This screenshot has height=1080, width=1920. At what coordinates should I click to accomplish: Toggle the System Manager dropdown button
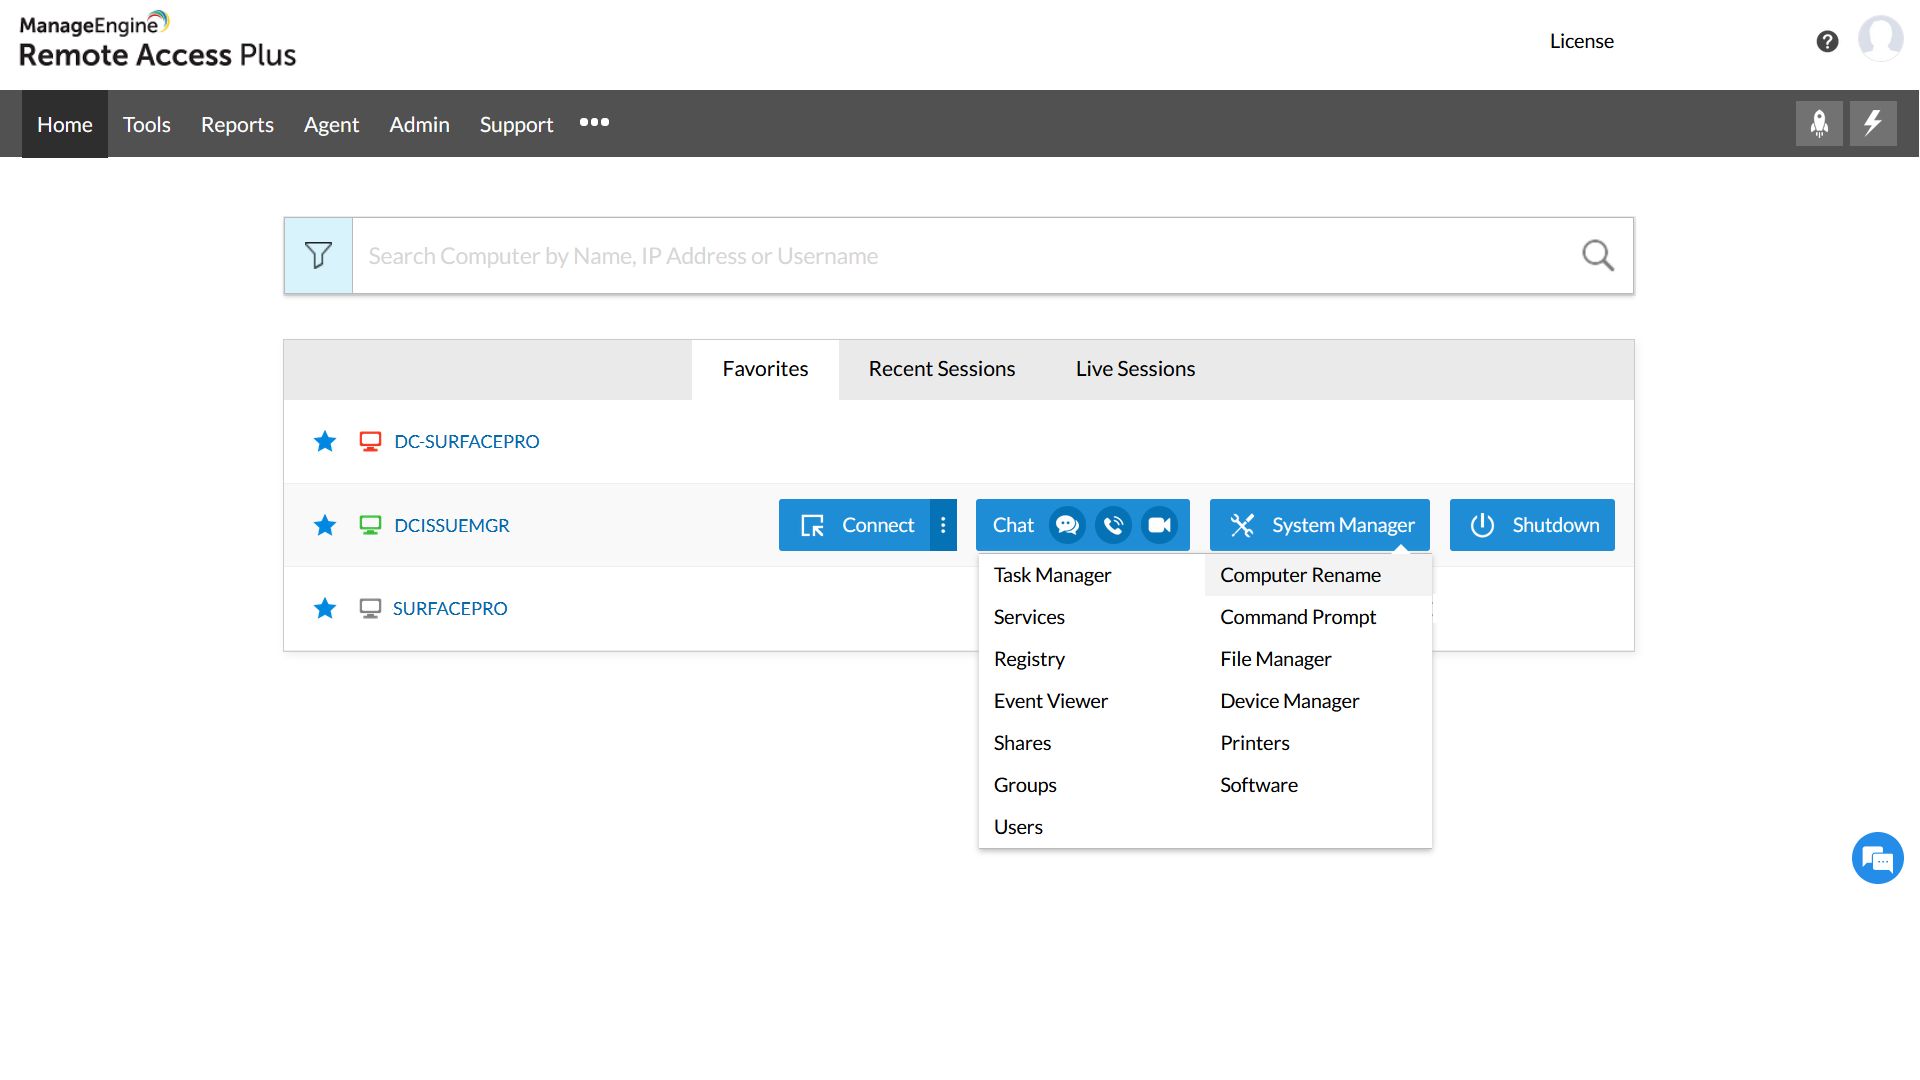(1319, 525)
